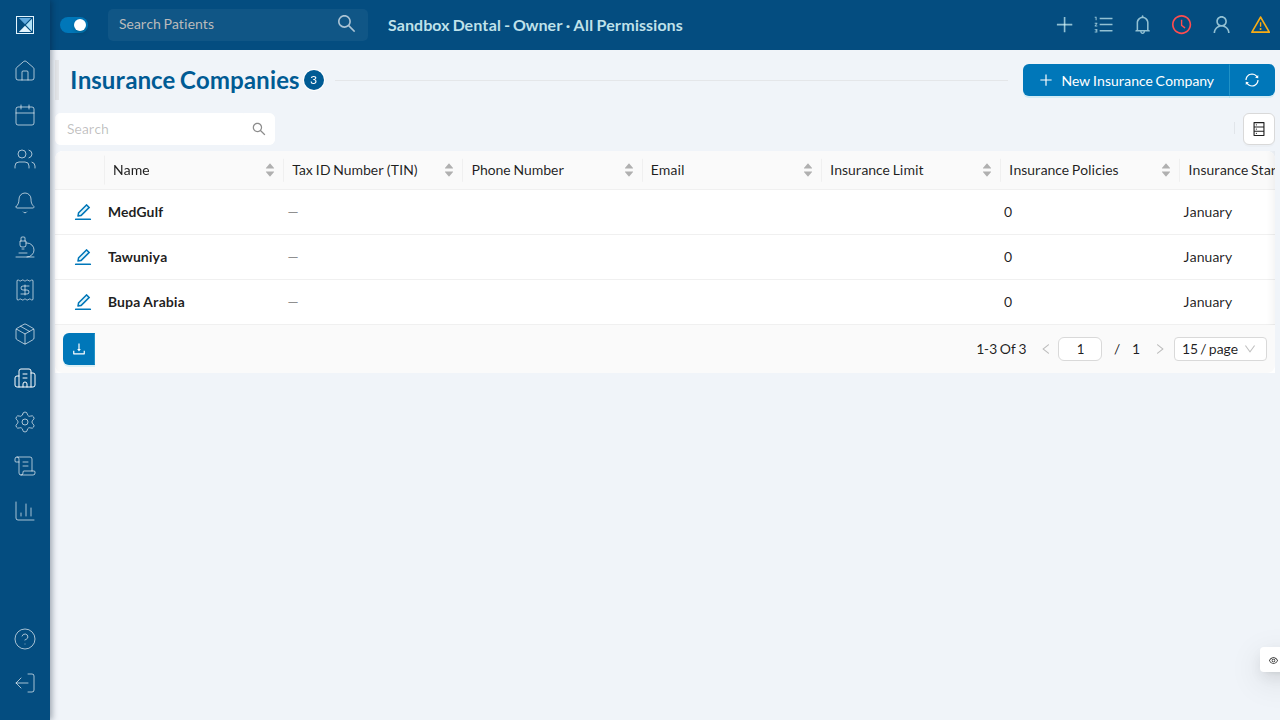This screenshot has width=1280, height=720.
Task: Click the 1-3 Of 3 pagination text
Action: point(1001,349)
